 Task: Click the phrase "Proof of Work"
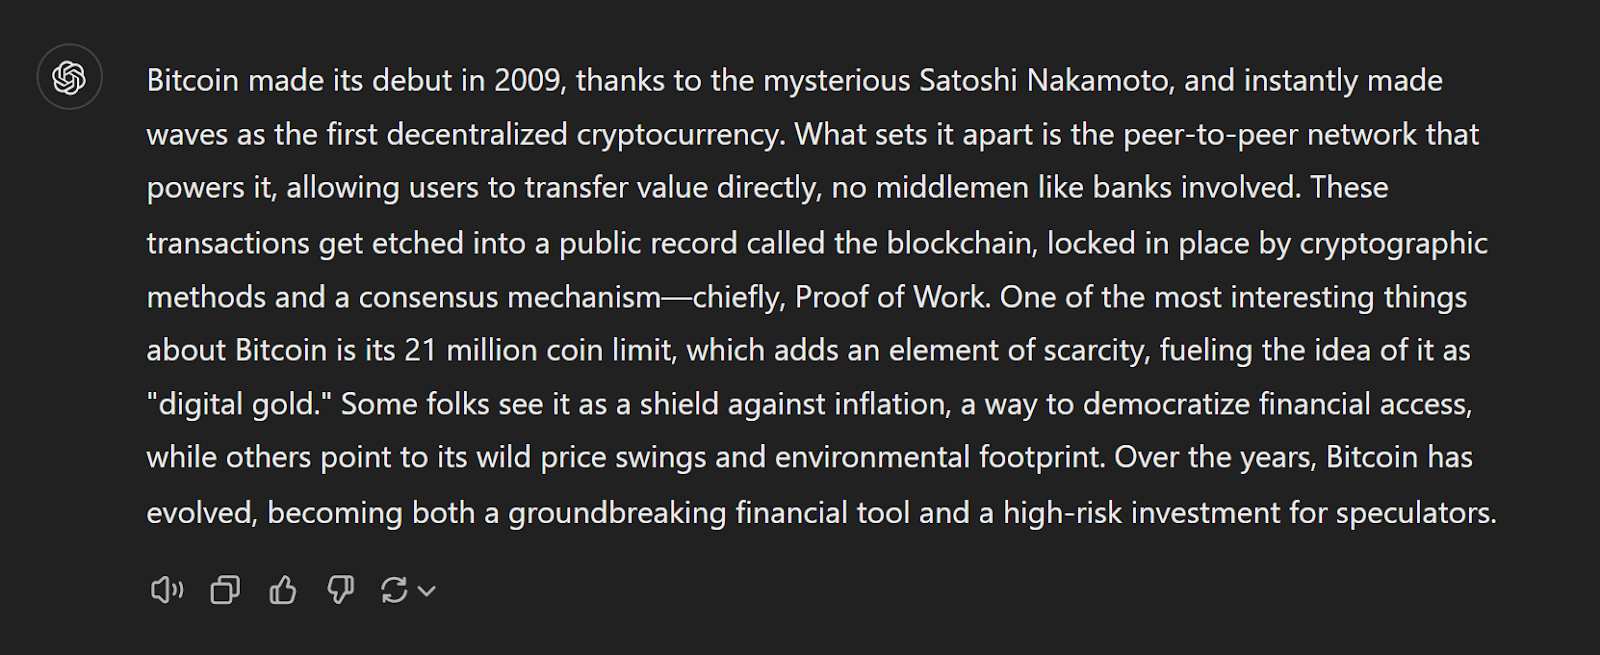[x=889, y=297]
